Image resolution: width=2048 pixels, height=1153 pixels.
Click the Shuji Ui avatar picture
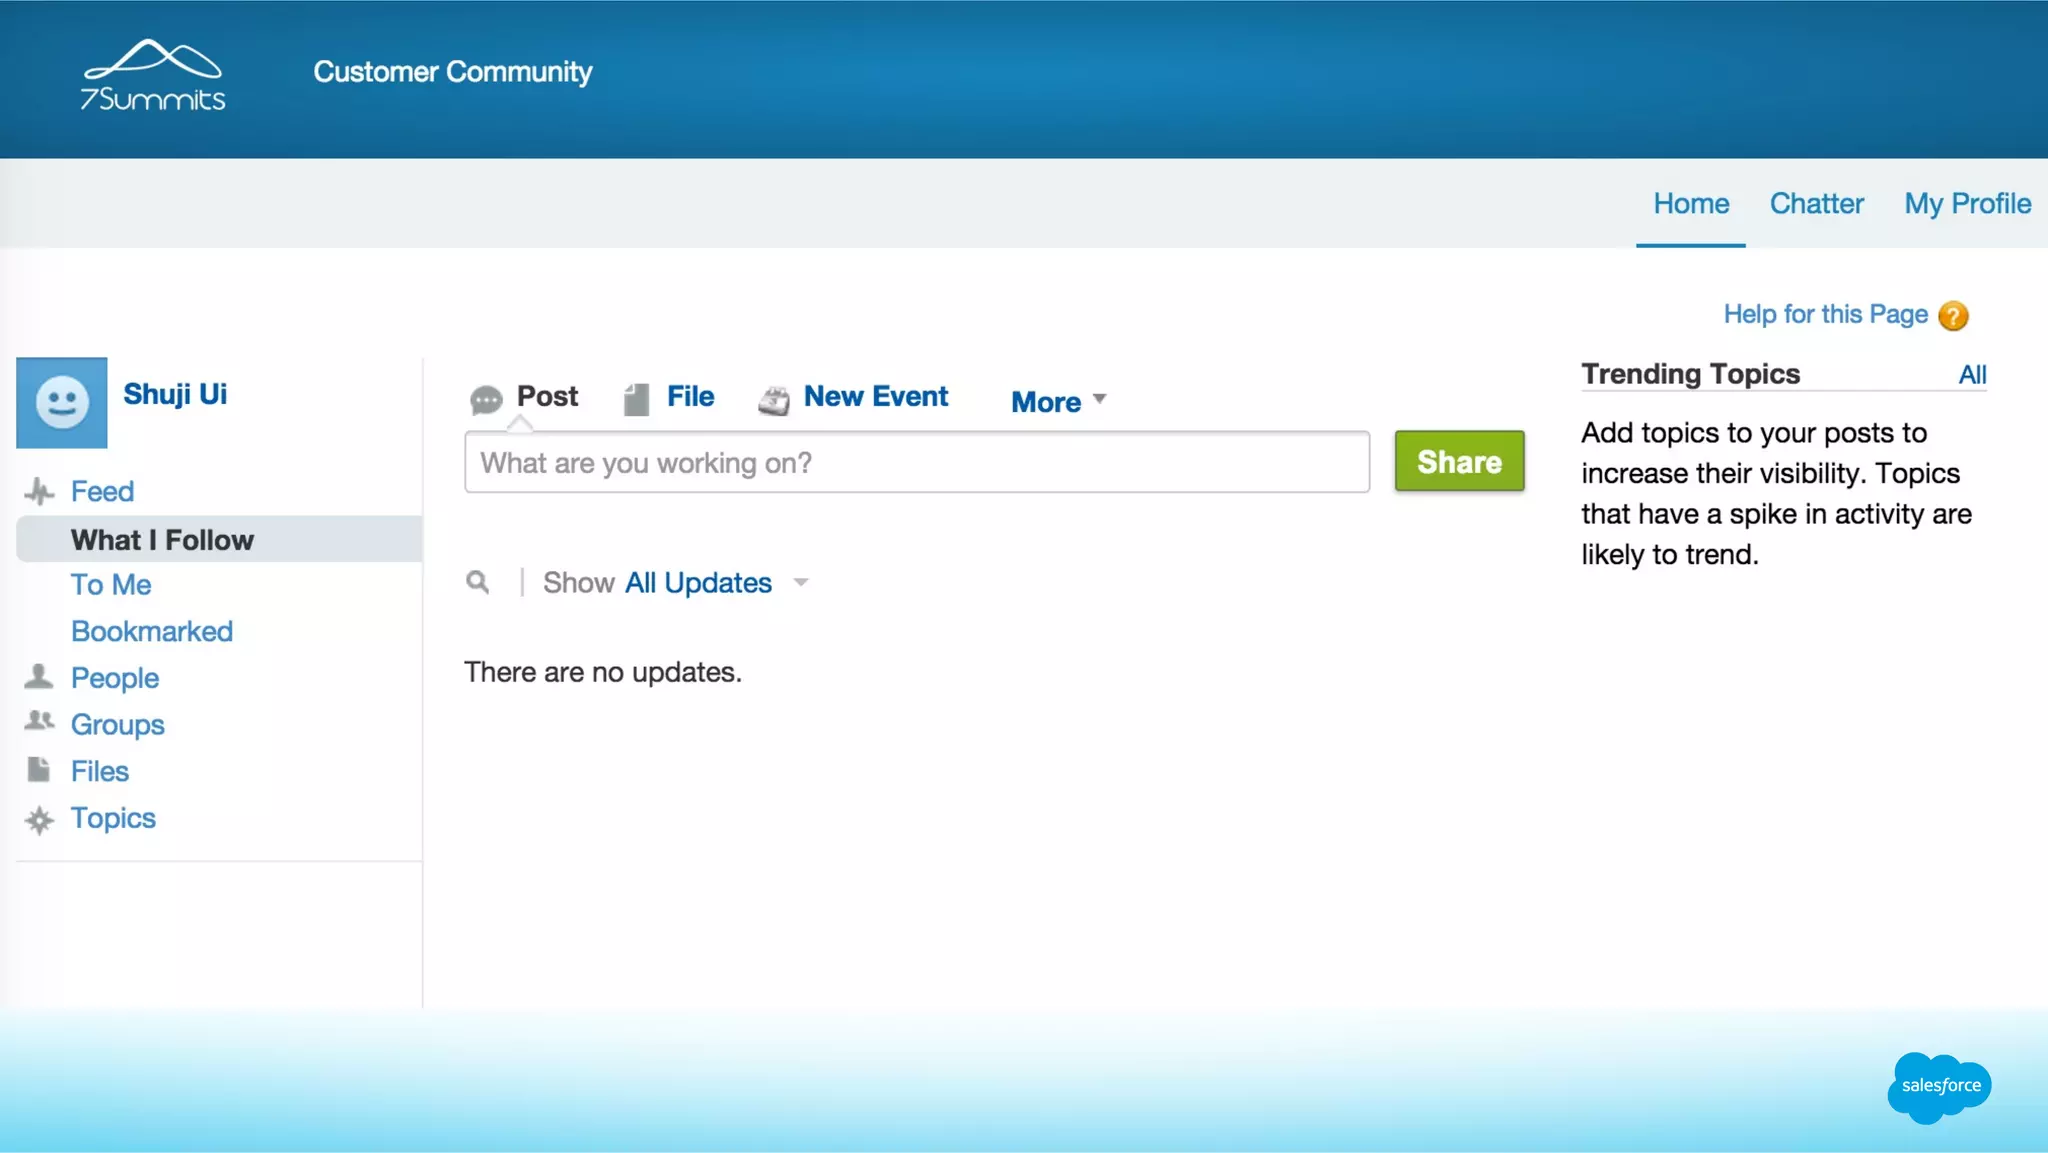click(x=62, y=402)
